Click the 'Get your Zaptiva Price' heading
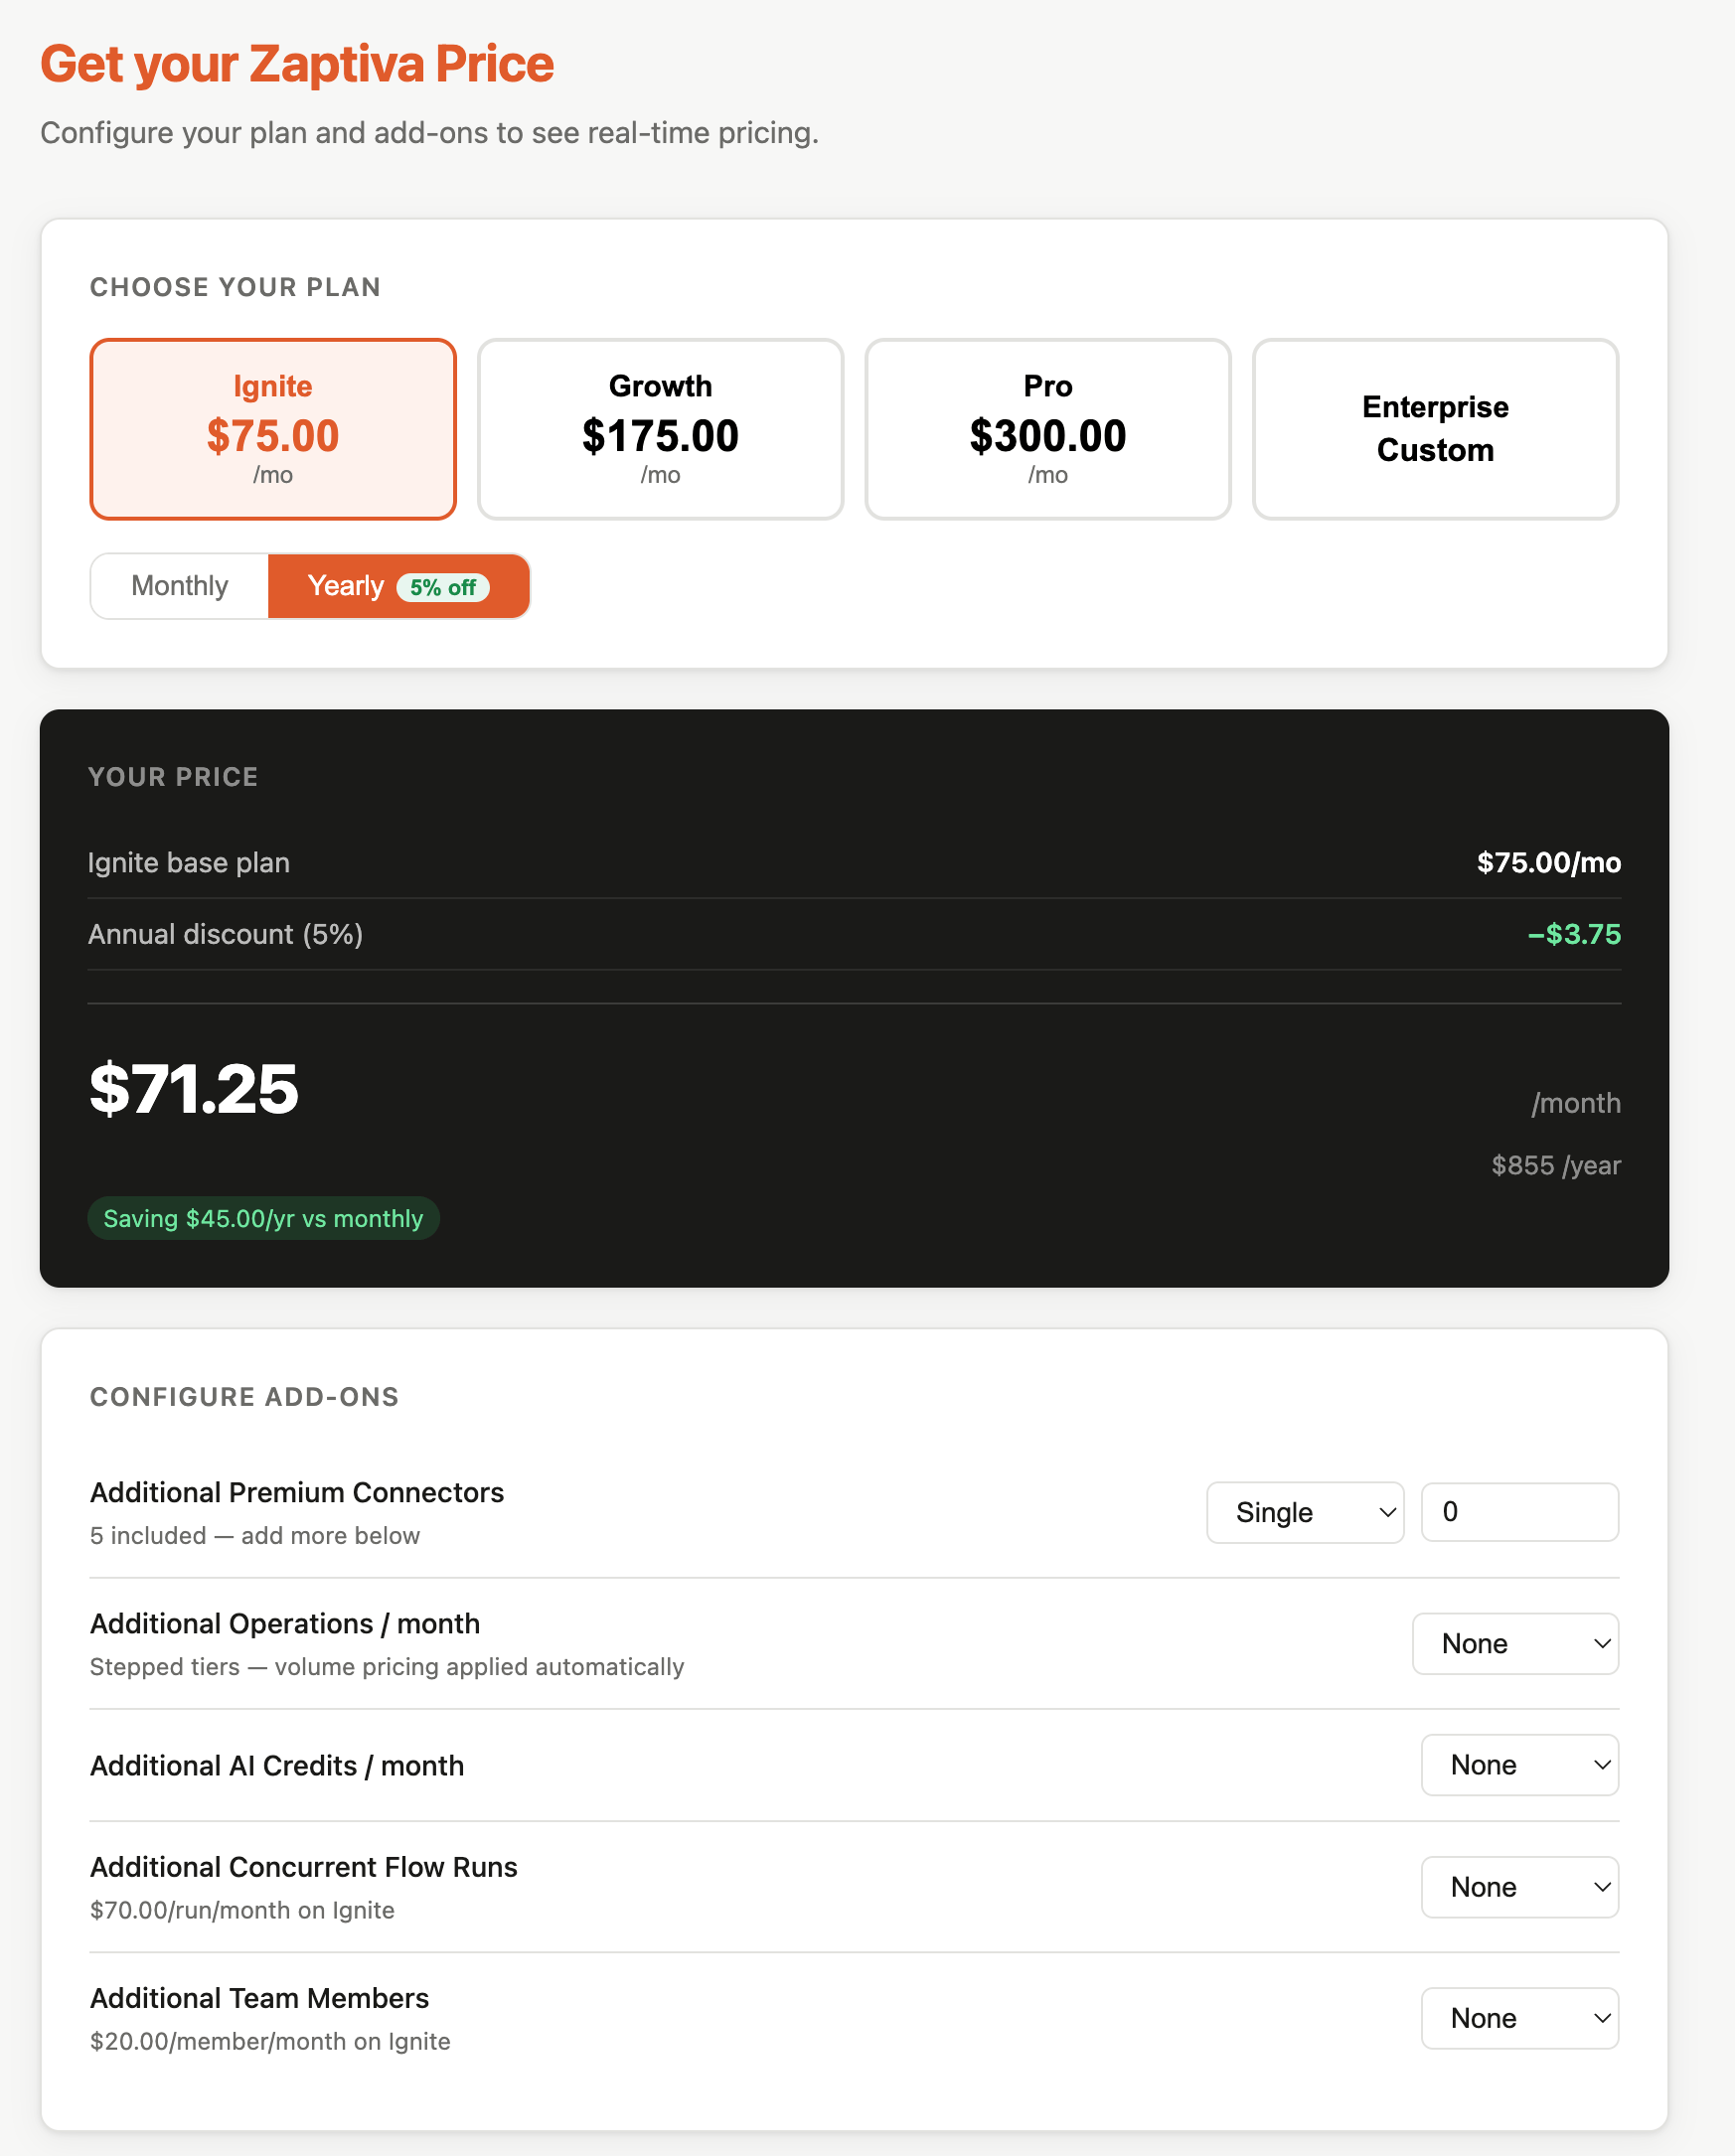The height and width of the screenshot is (2156, 1735). coord(297,64)
